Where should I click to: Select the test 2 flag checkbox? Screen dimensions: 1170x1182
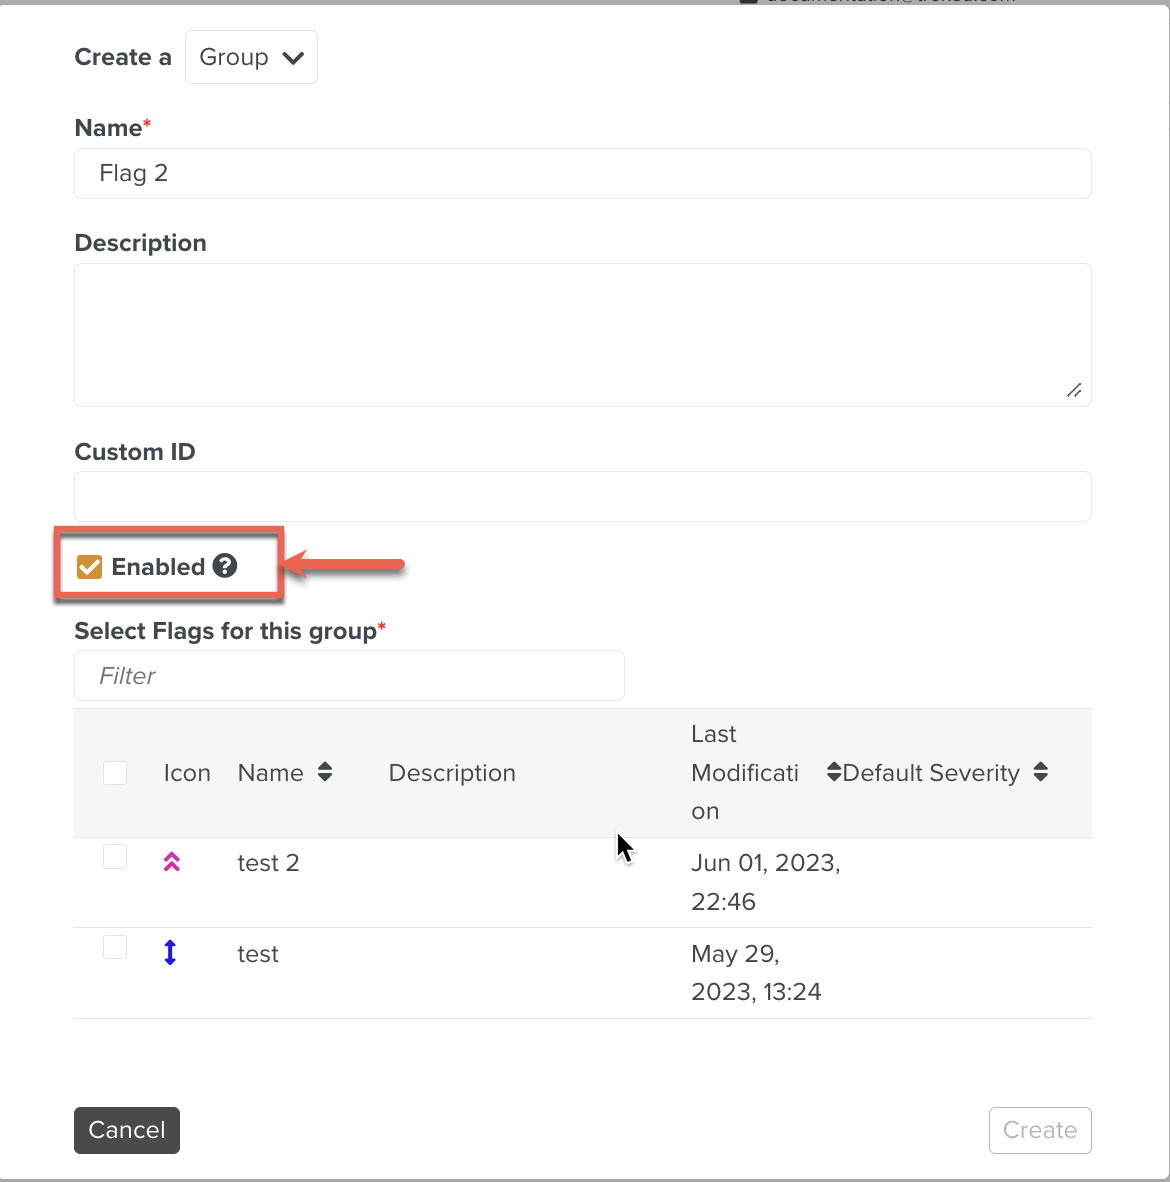click(115, 857)
